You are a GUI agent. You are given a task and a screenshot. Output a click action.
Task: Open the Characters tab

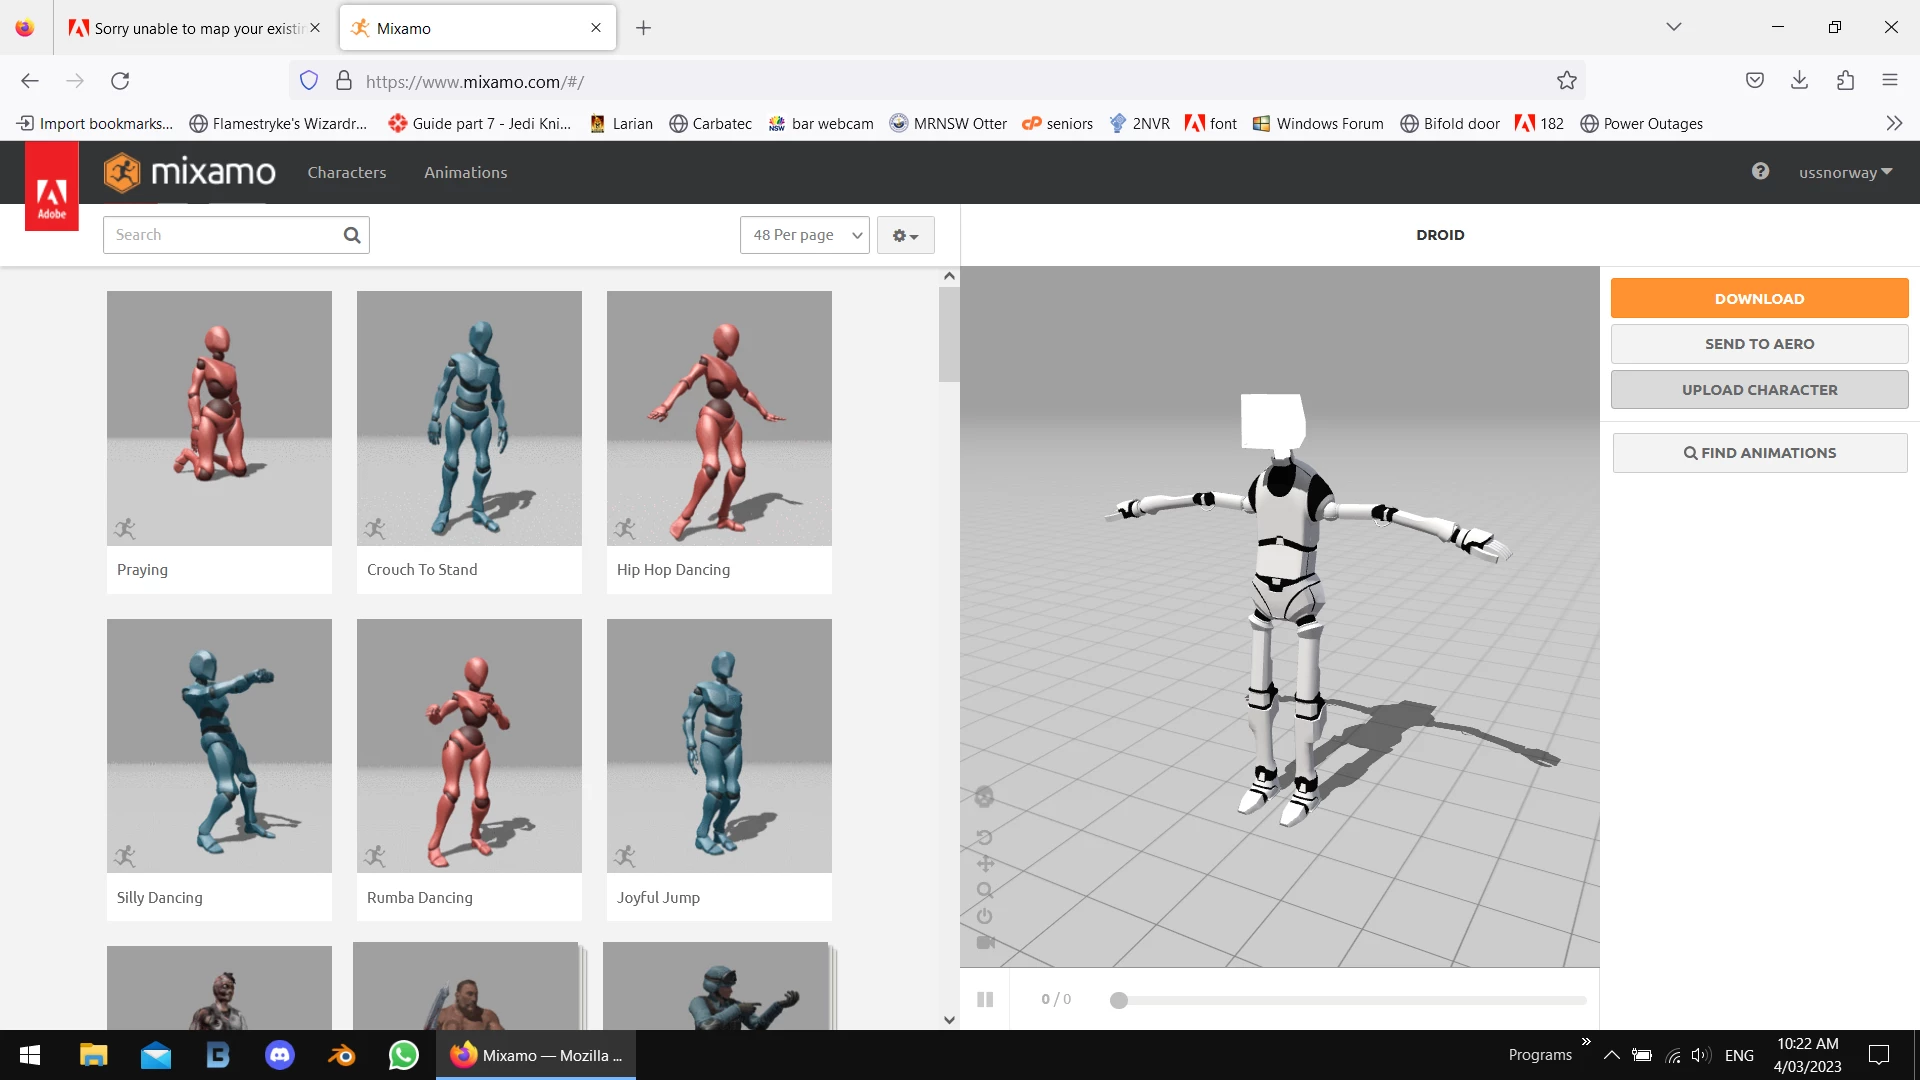pos(346,172)
